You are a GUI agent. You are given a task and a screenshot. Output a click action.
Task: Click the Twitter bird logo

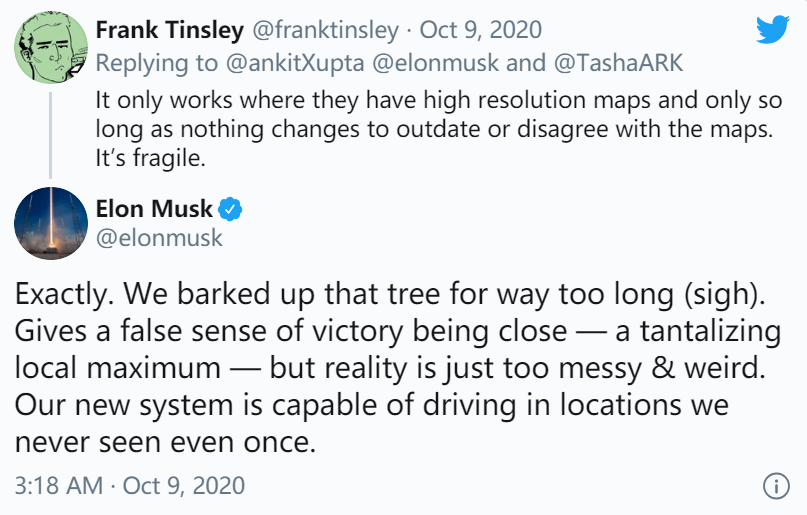773,29
